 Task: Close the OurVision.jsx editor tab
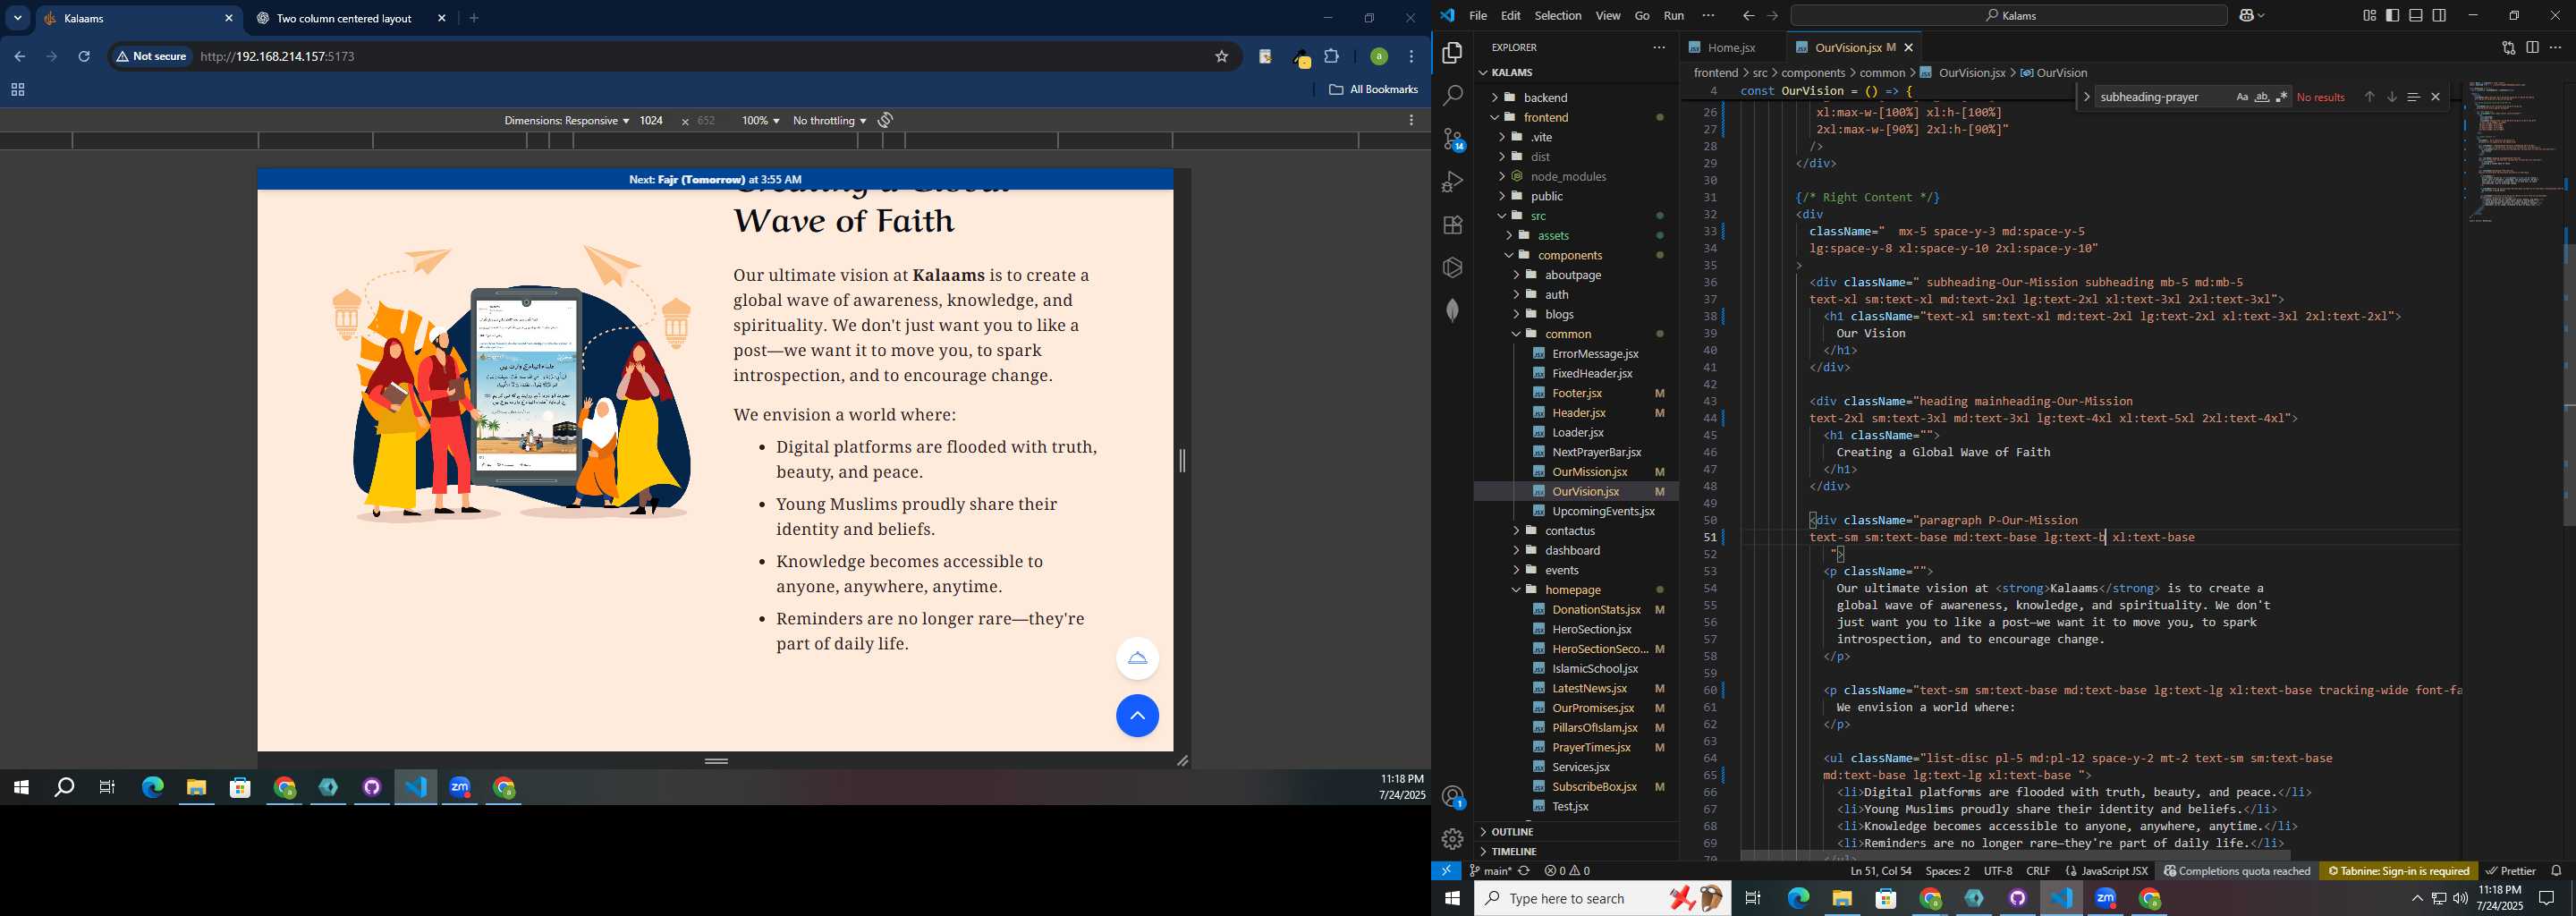(x=1908, y=47)
